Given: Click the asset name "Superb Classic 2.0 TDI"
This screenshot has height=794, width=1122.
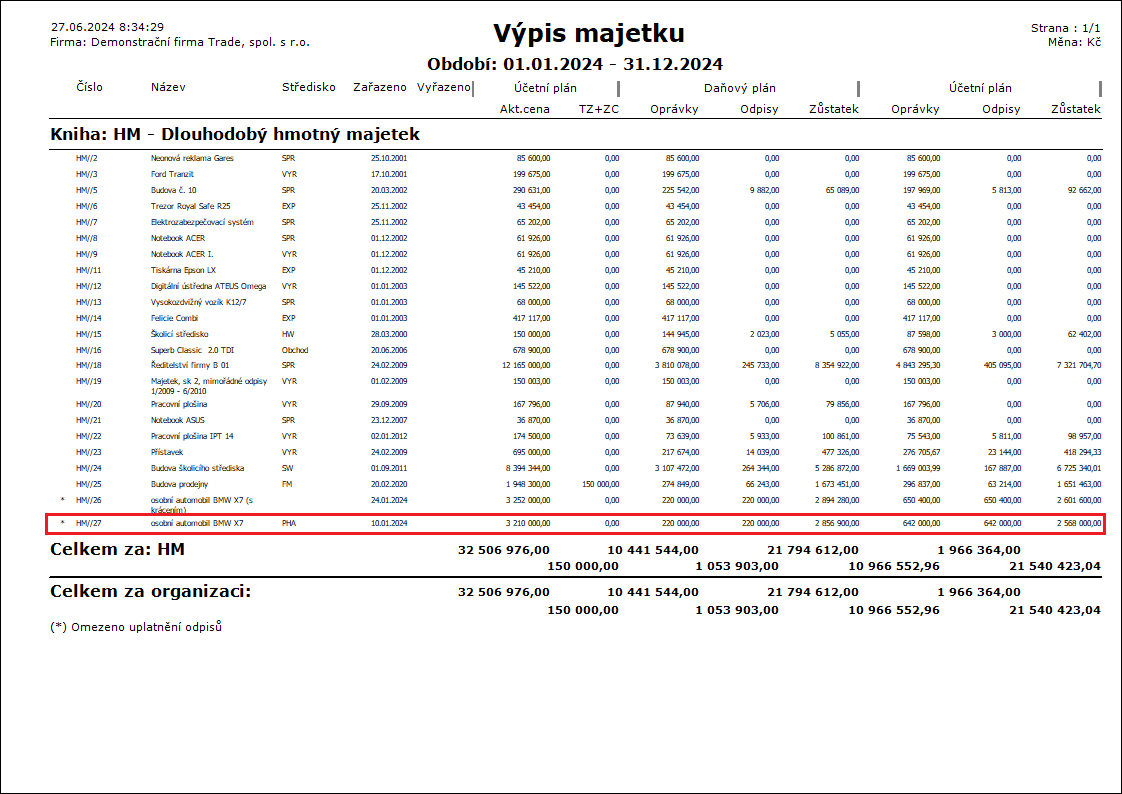Looking at the screenshot, I should 192,351.
